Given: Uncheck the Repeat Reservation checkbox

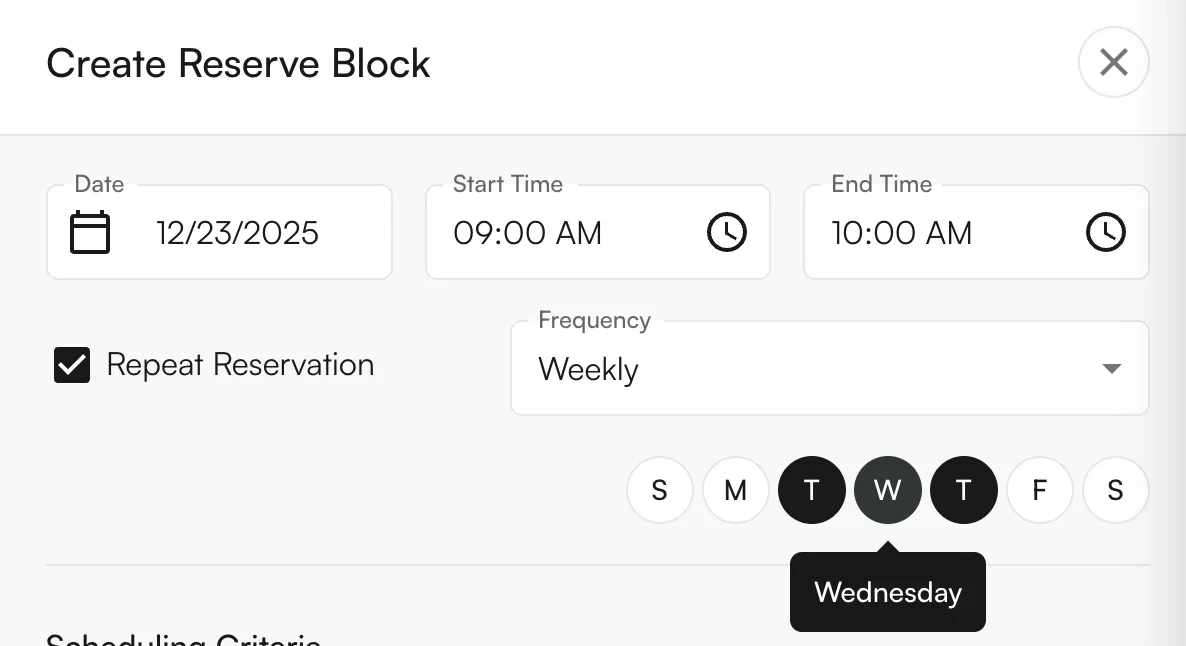Looking at the screenshot, I should coord(71,364).
